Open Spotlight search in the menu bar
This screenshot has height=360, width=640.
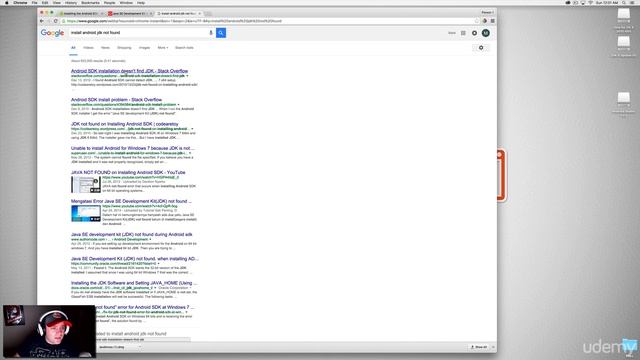[x=624, y=2]
